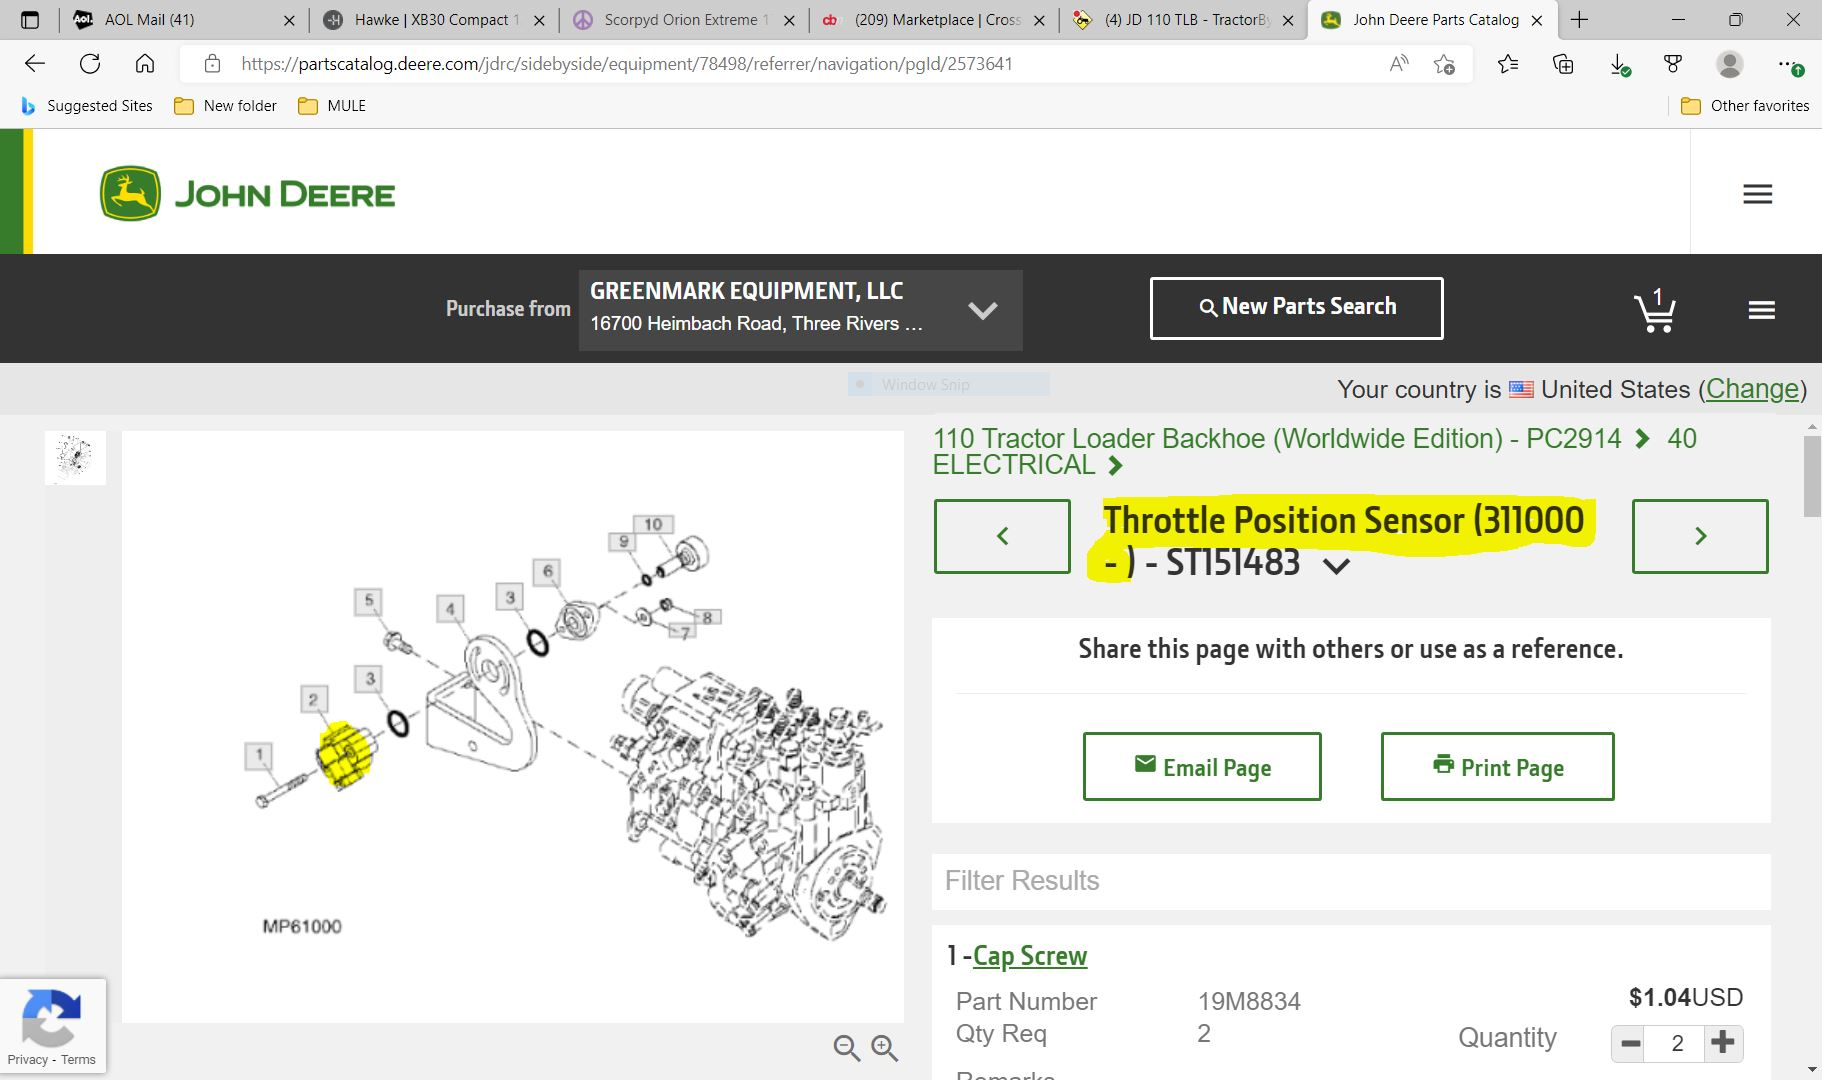Open browser rewards trophy icon
This screenshot has height=1080, width=1822.
pos(1673,64)
